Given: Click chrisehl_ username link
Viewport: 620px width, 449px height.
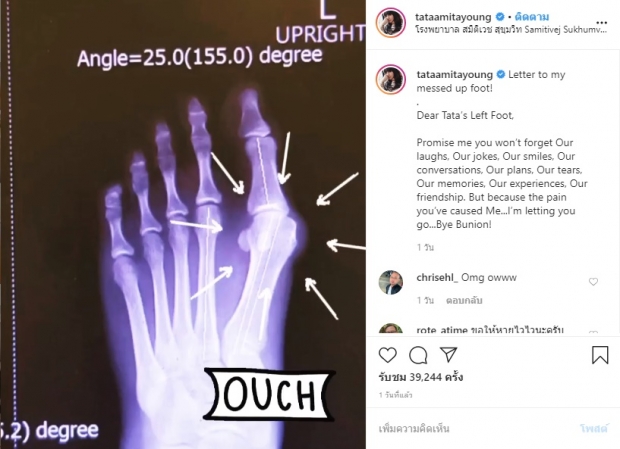Looking at the screenshot, I should click(437, 277).
